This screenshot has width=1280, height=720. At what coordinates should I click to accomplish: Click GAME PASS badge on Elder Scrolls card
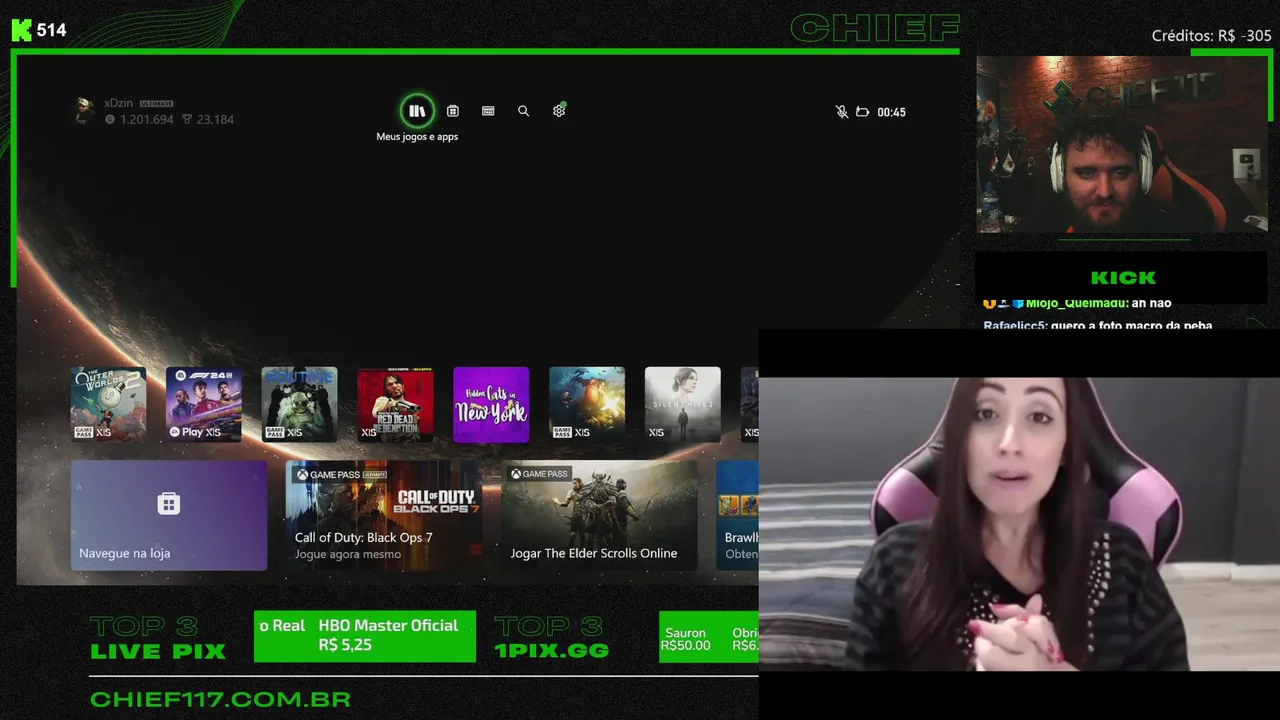[x=539, y=474]
